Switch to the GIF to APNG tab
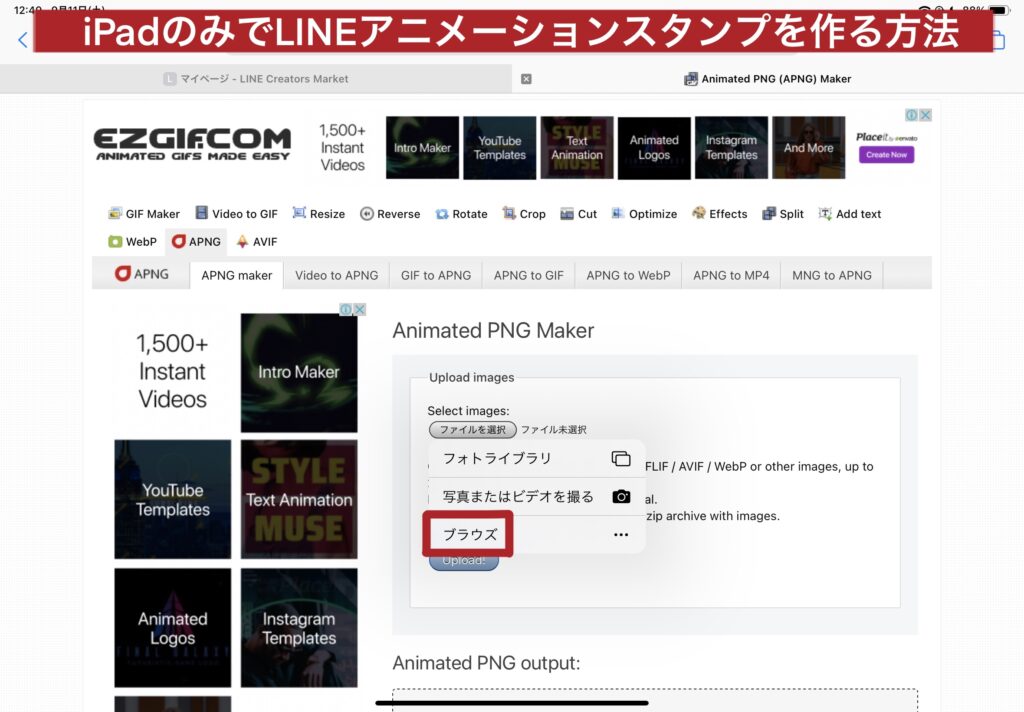The width and height of the screenshot is (1024, 712). [x=436, y=276]
